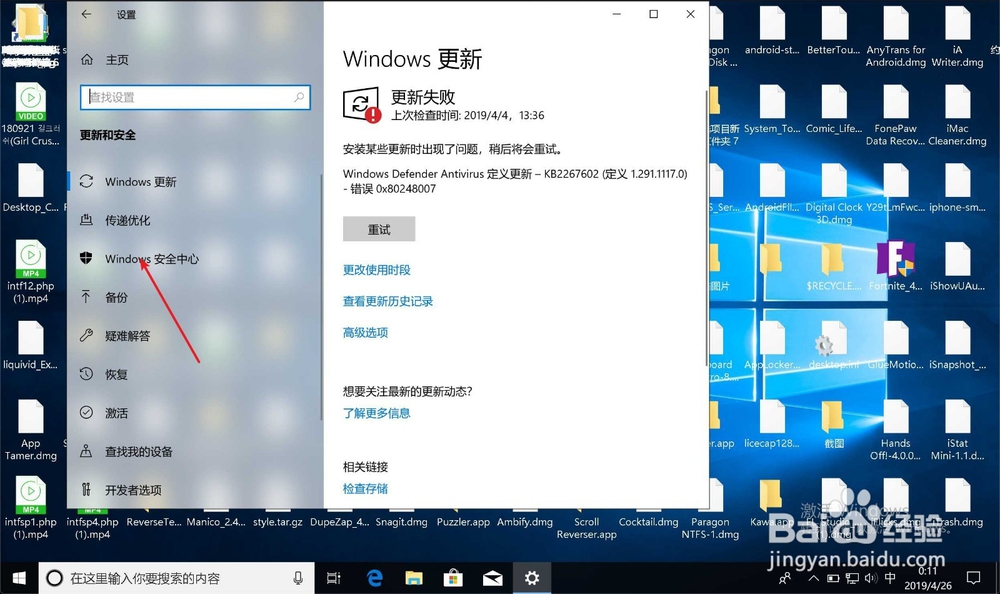Viewport: 1000px width, 594px height.
Task: Select the desktop.ini file icon
Action: (x=834, y=345)
